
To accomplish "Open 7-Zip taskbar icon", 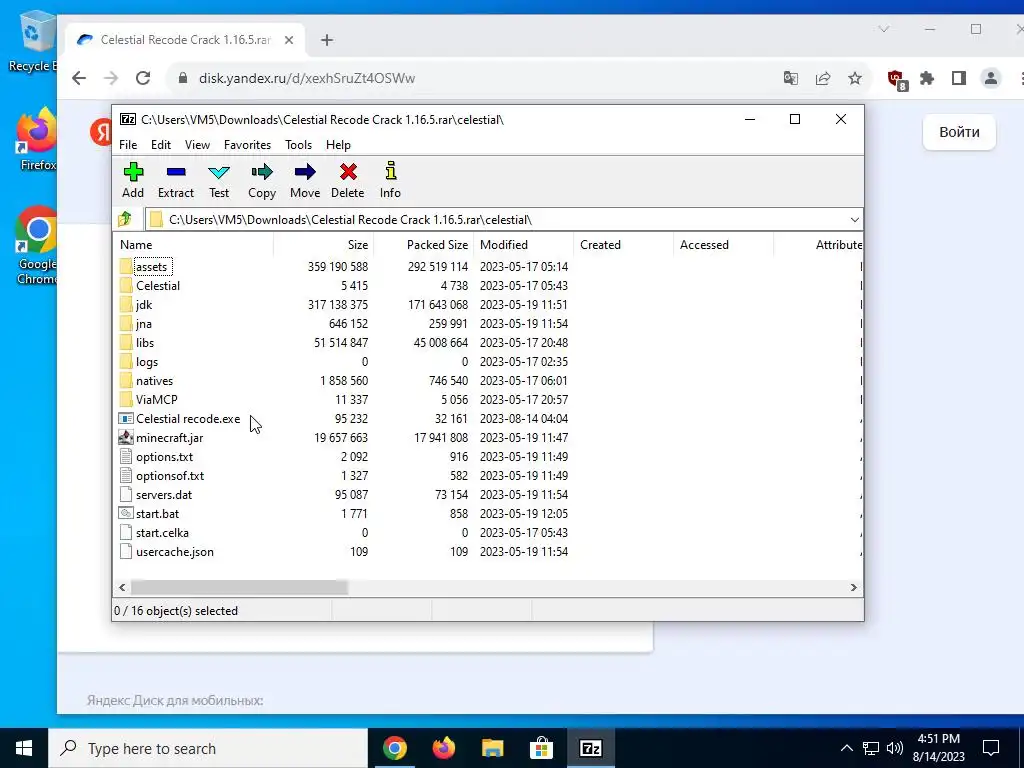I will click(x=591, y=748).
